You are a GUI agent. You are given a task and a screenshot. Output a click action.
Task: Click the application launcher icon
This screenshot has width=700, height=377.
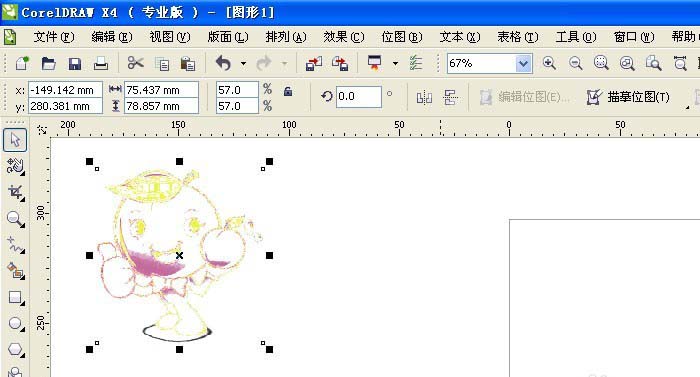click(375, 63)
